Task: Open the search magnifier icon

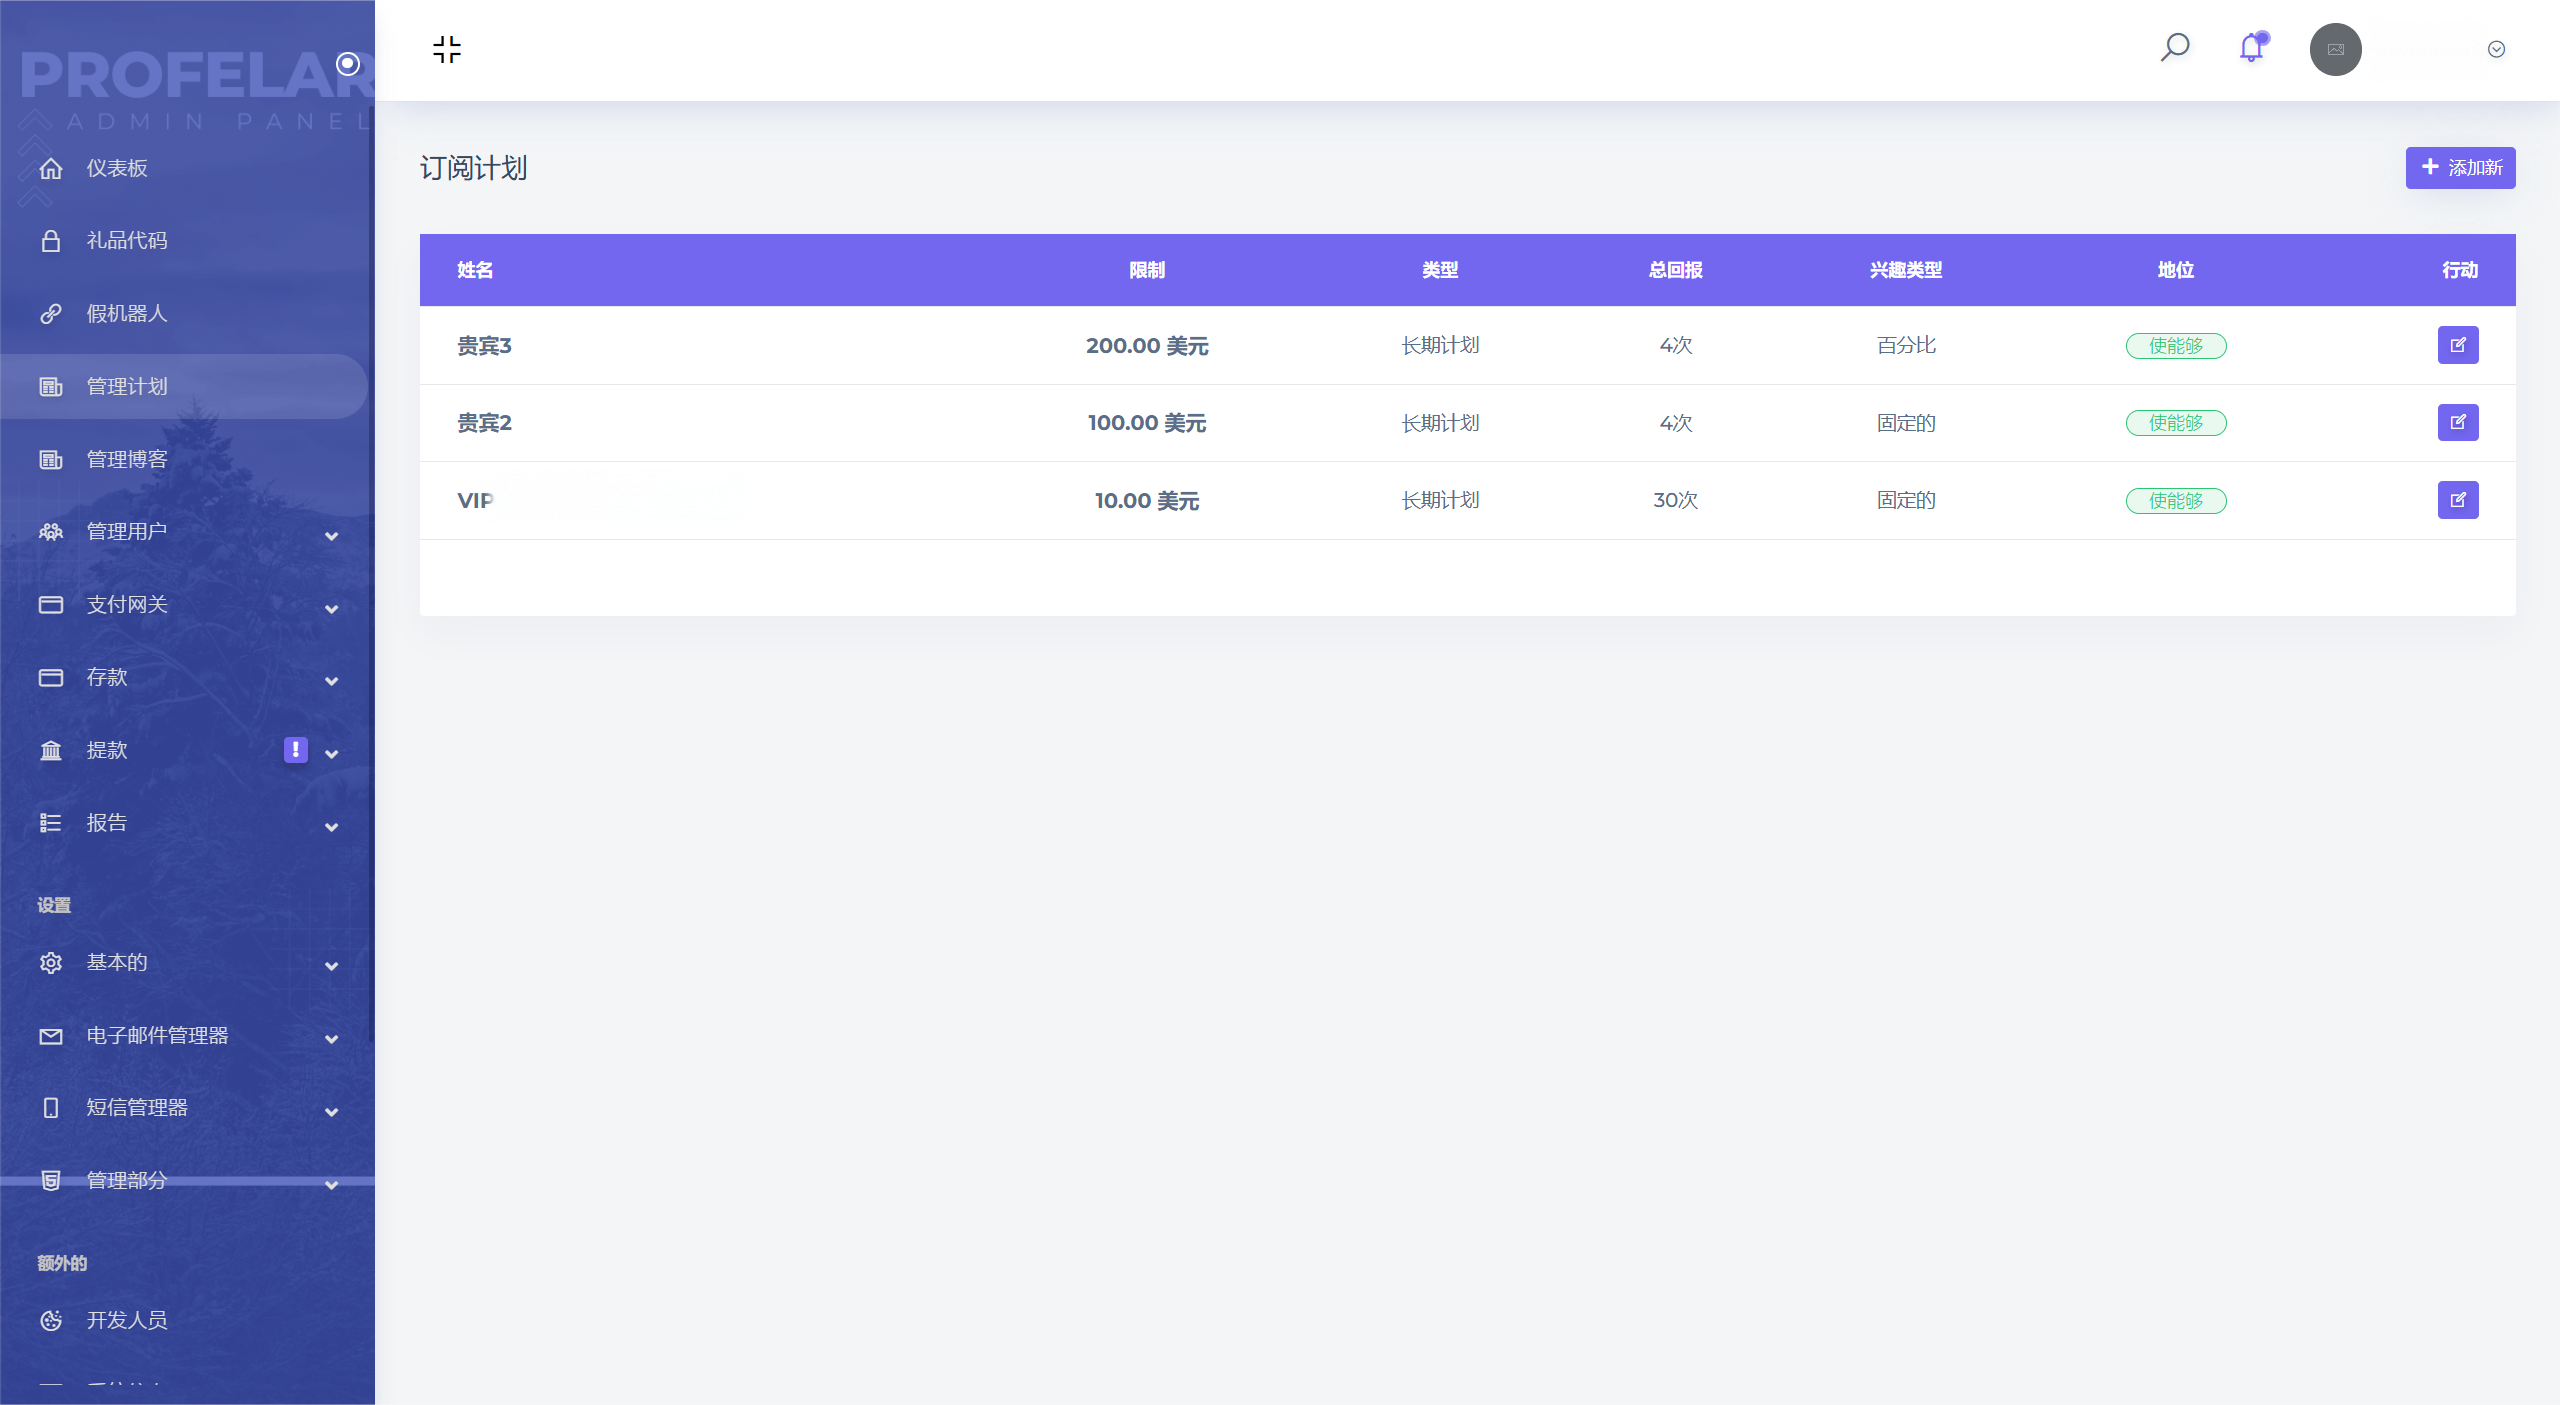Action: (2175, 48)
